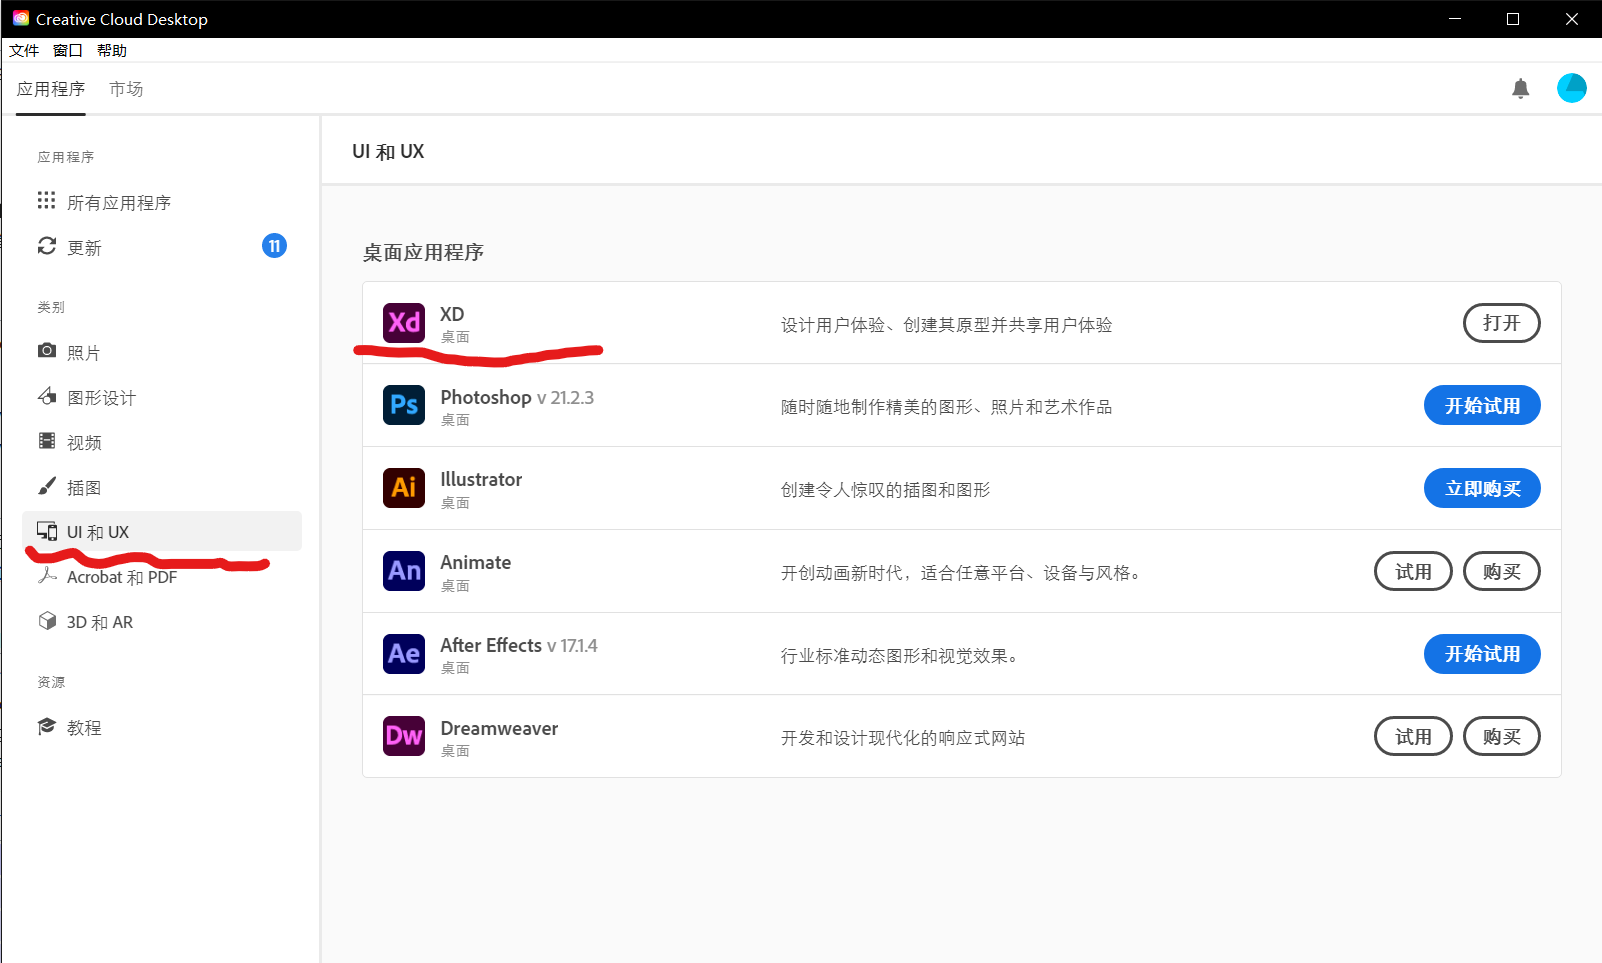Select the Acrobat 和 PDF category
Viewport: 1602px width, 963px height.
point(162,577)
